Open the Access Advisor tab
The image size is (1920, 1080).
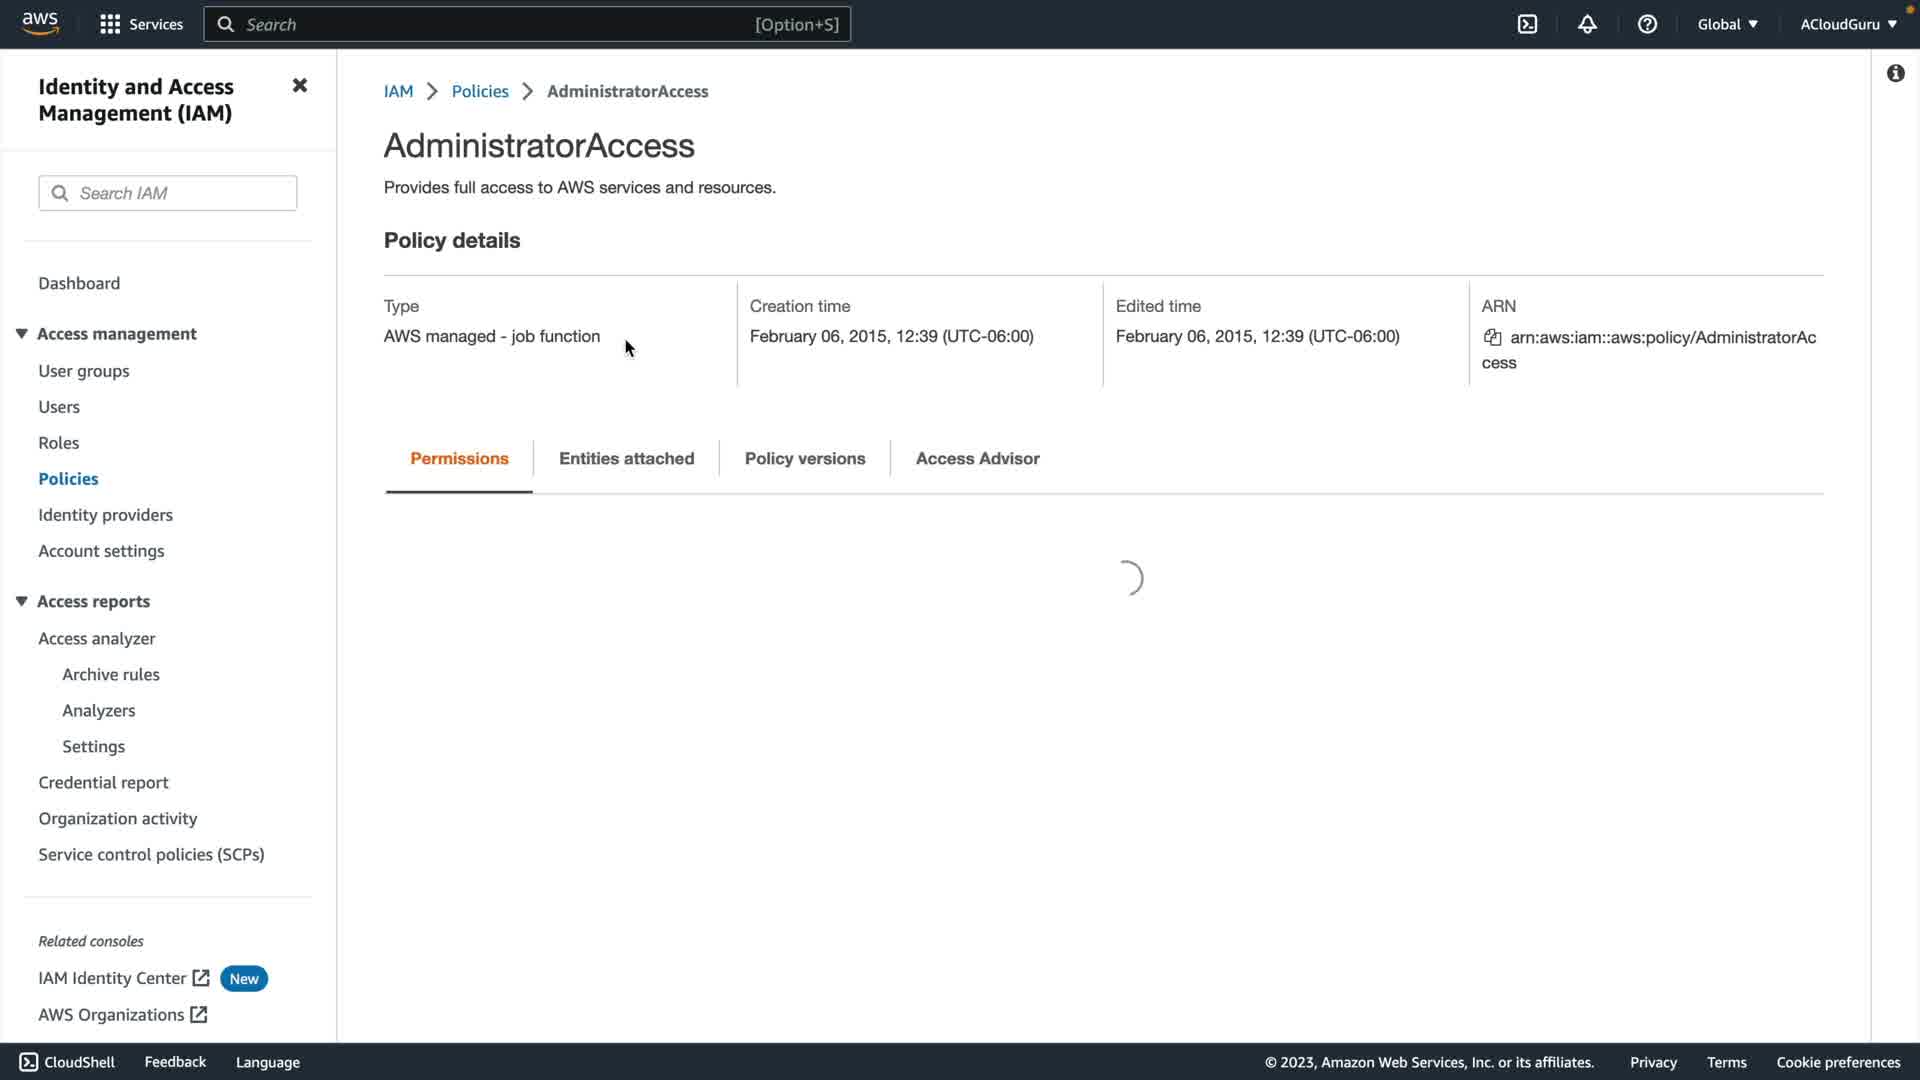(977, 458)
